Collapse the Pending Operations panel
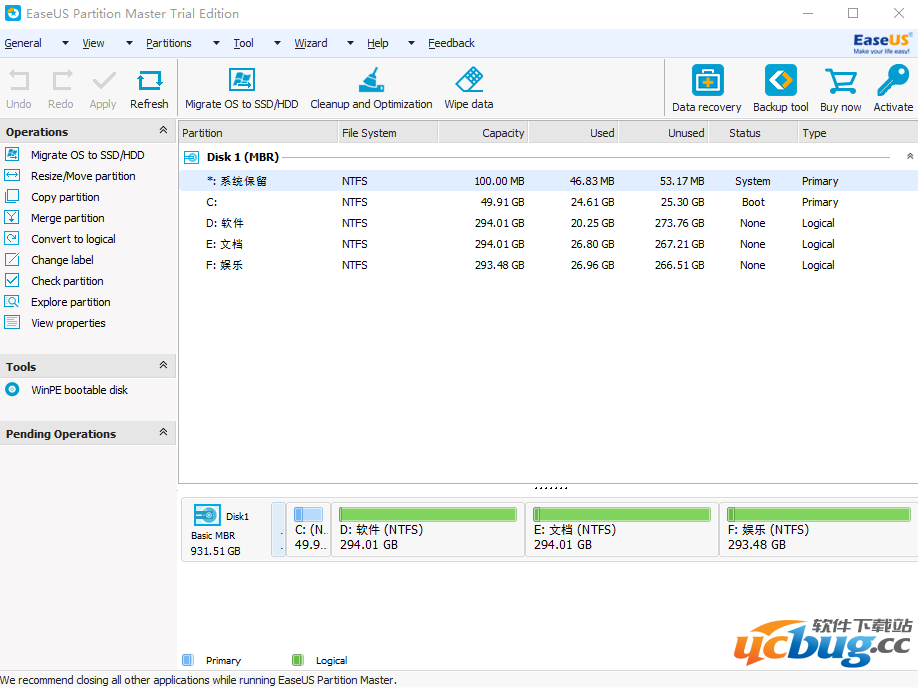 click(163, 432)
